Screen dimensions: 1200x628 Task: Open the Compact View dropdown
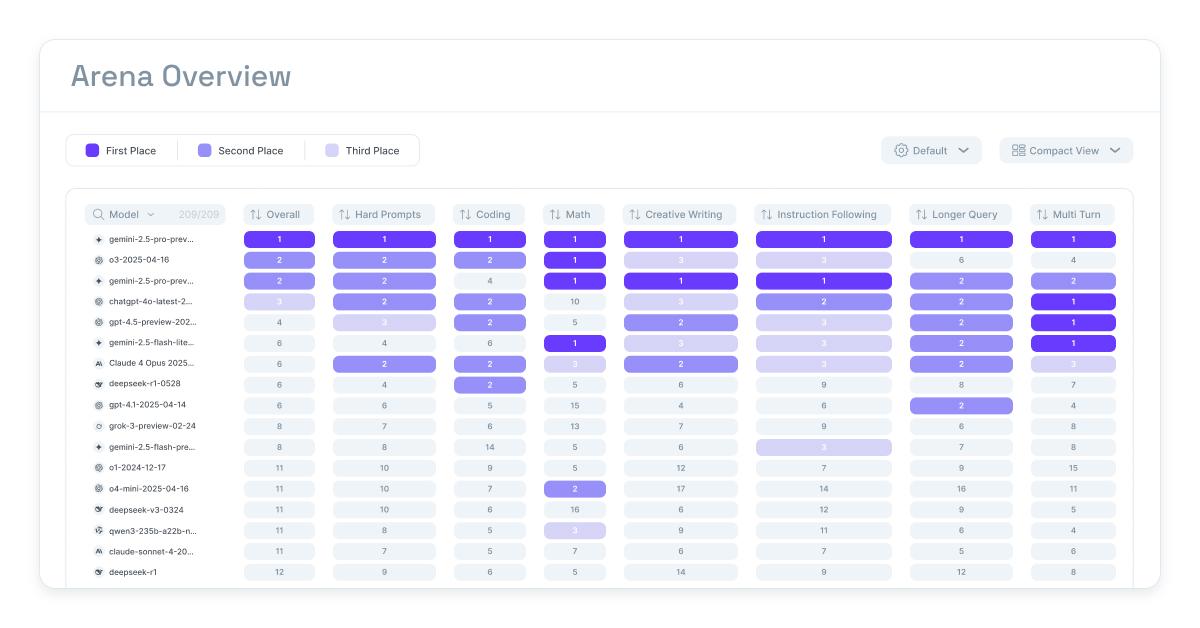pyautogui.click(x=1066, y=150)
